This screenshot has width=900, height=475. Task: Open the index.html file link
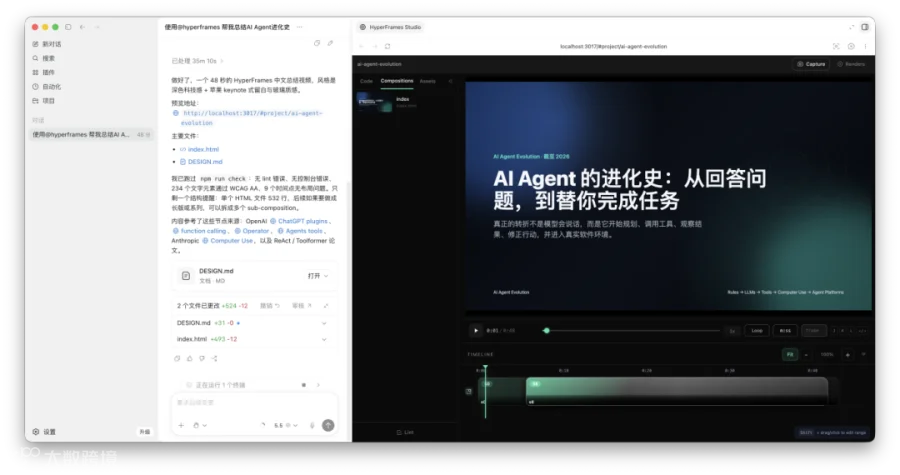coord(203,149)
